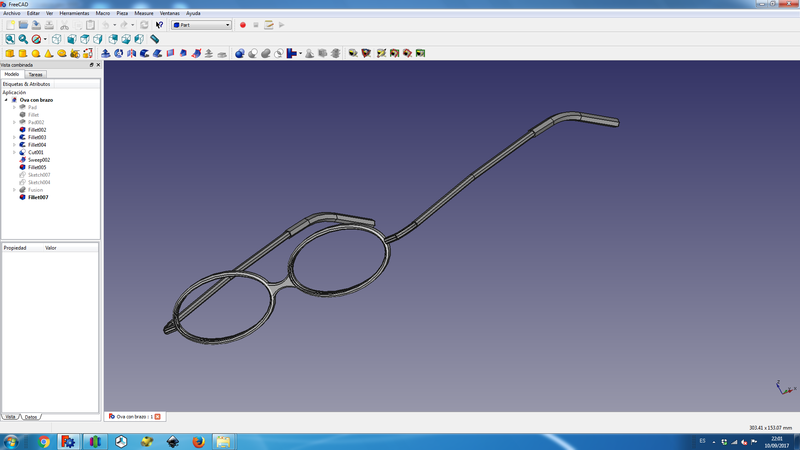The image size is (800, 450).
Task: Click the Save document icon
Action: (x=36, y=25)
